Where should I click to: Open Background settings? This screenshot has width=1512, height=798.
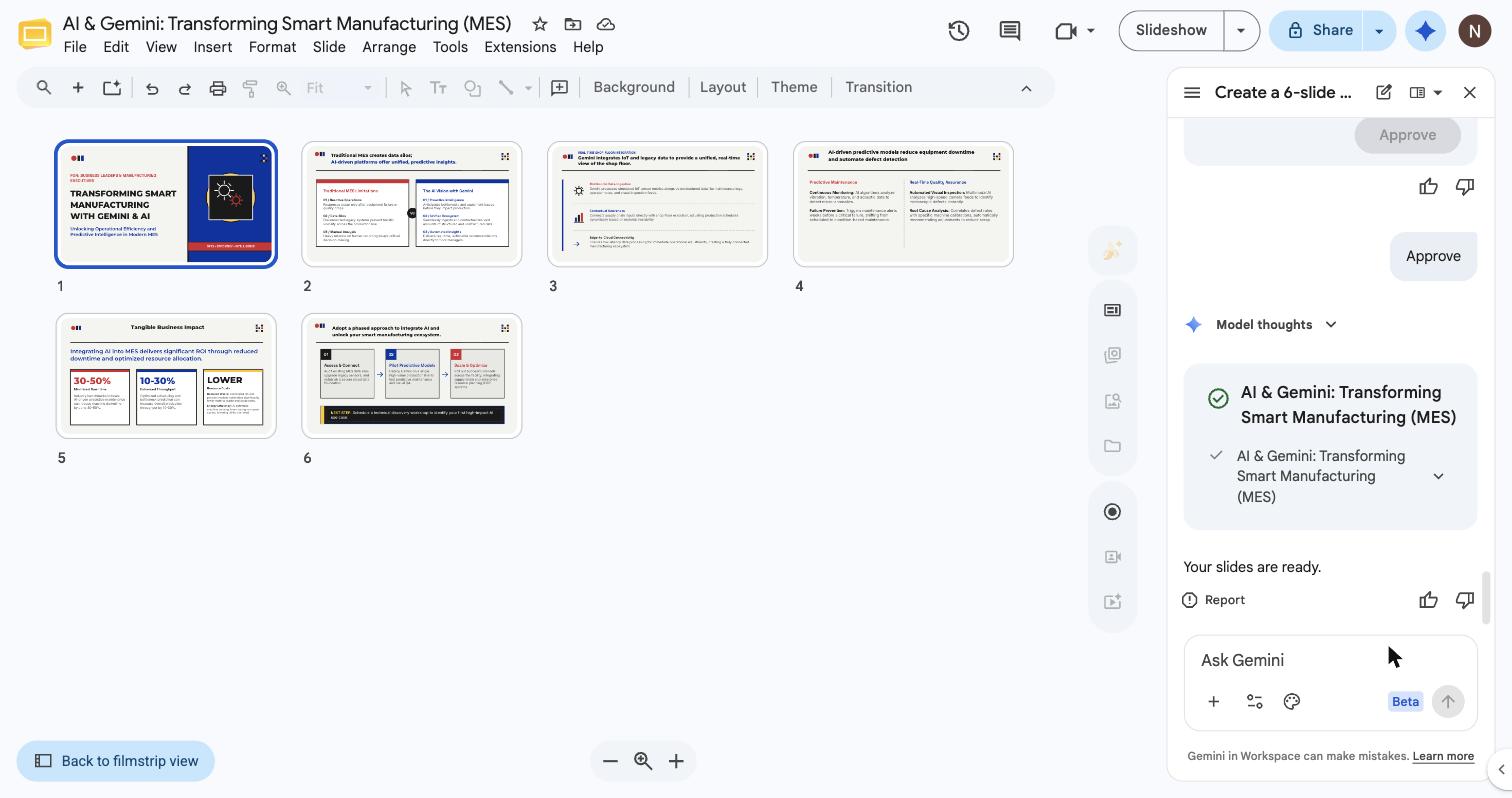tap(634, 88)
